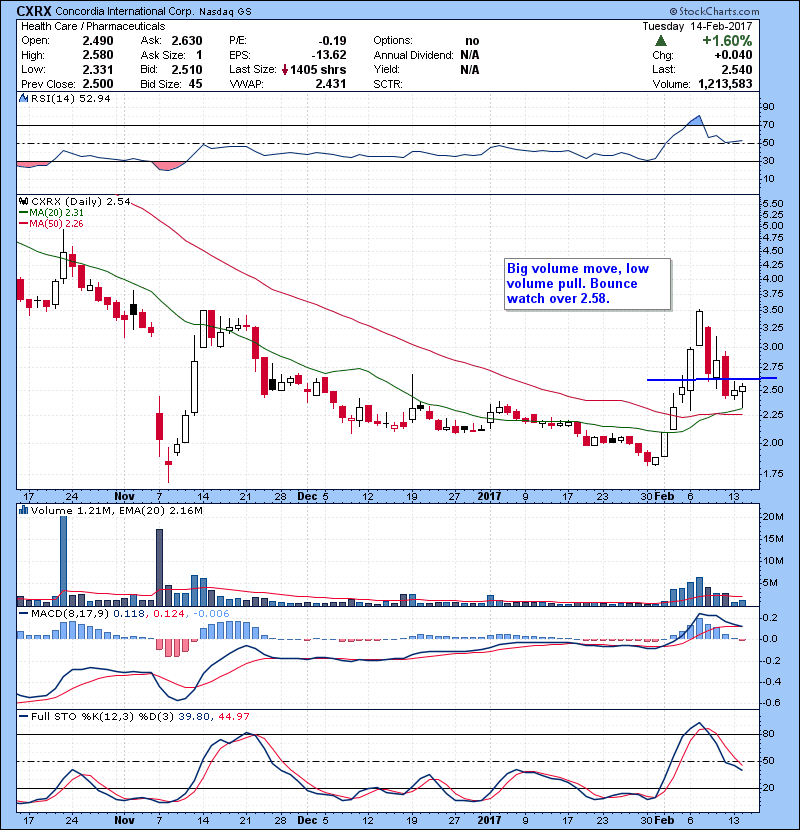Click Health Care / Pharmaceuticals sector text

click(93, 26)
